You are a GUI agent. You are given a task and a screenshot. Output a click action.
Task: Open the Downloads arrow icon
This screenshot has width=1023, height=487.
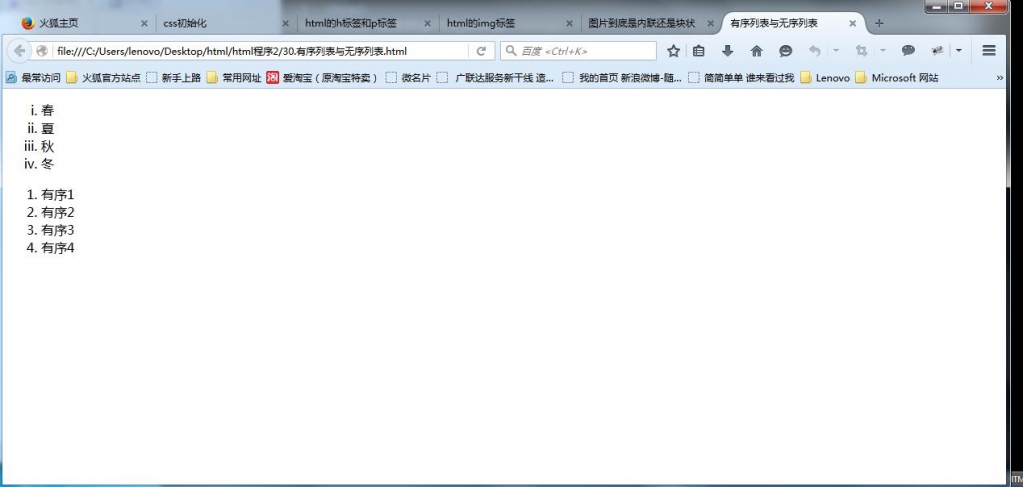point(727,51)
